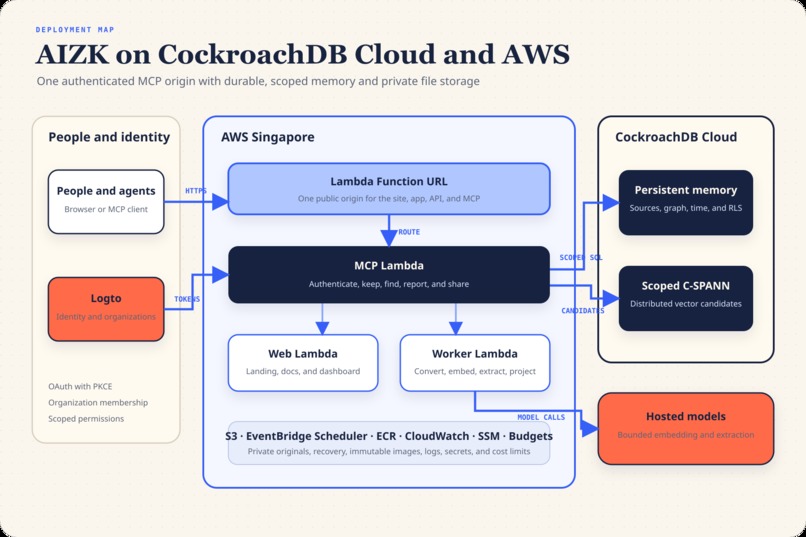Click the "HTTPS" arrow label

[196, 191]
